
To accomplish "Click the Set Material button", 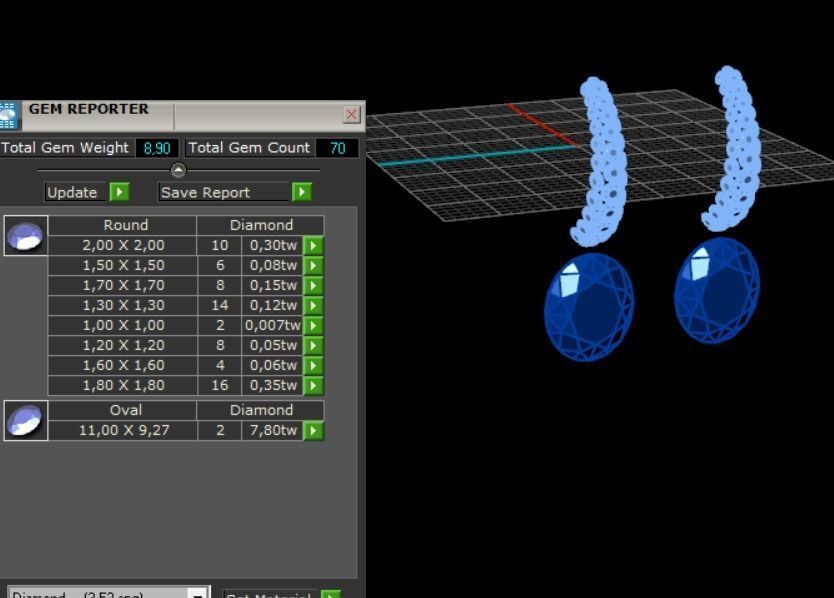I will [271, 594].
